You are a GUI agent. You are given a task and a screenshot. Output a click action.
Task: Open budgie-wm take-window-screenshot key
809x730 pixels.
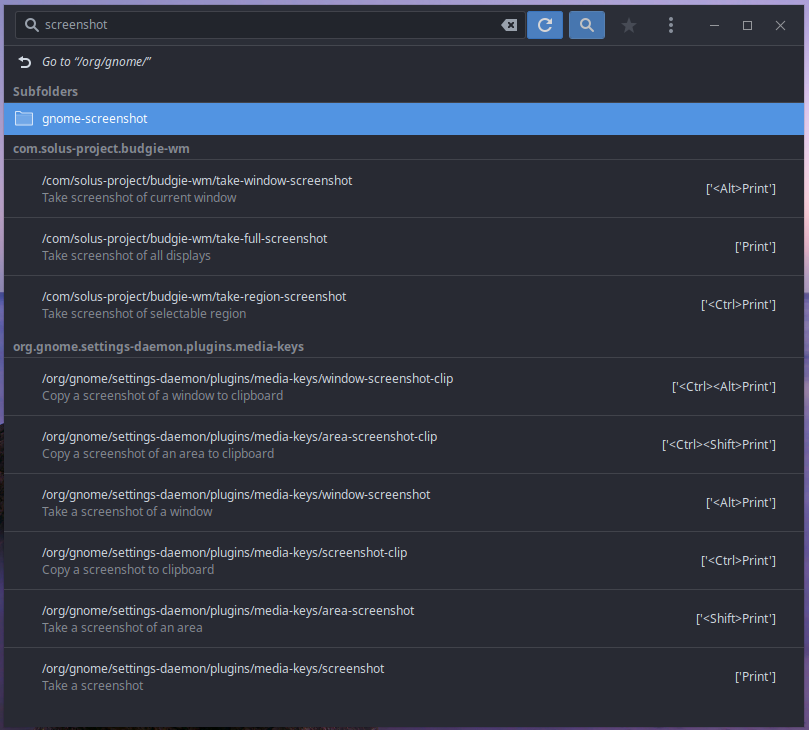click(400, 189)
